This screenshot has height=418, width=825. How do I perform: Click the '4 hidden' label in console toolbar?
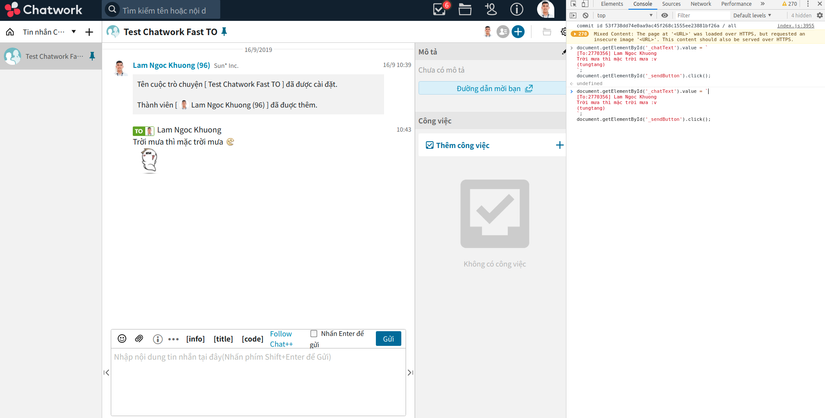coord(801,15)
